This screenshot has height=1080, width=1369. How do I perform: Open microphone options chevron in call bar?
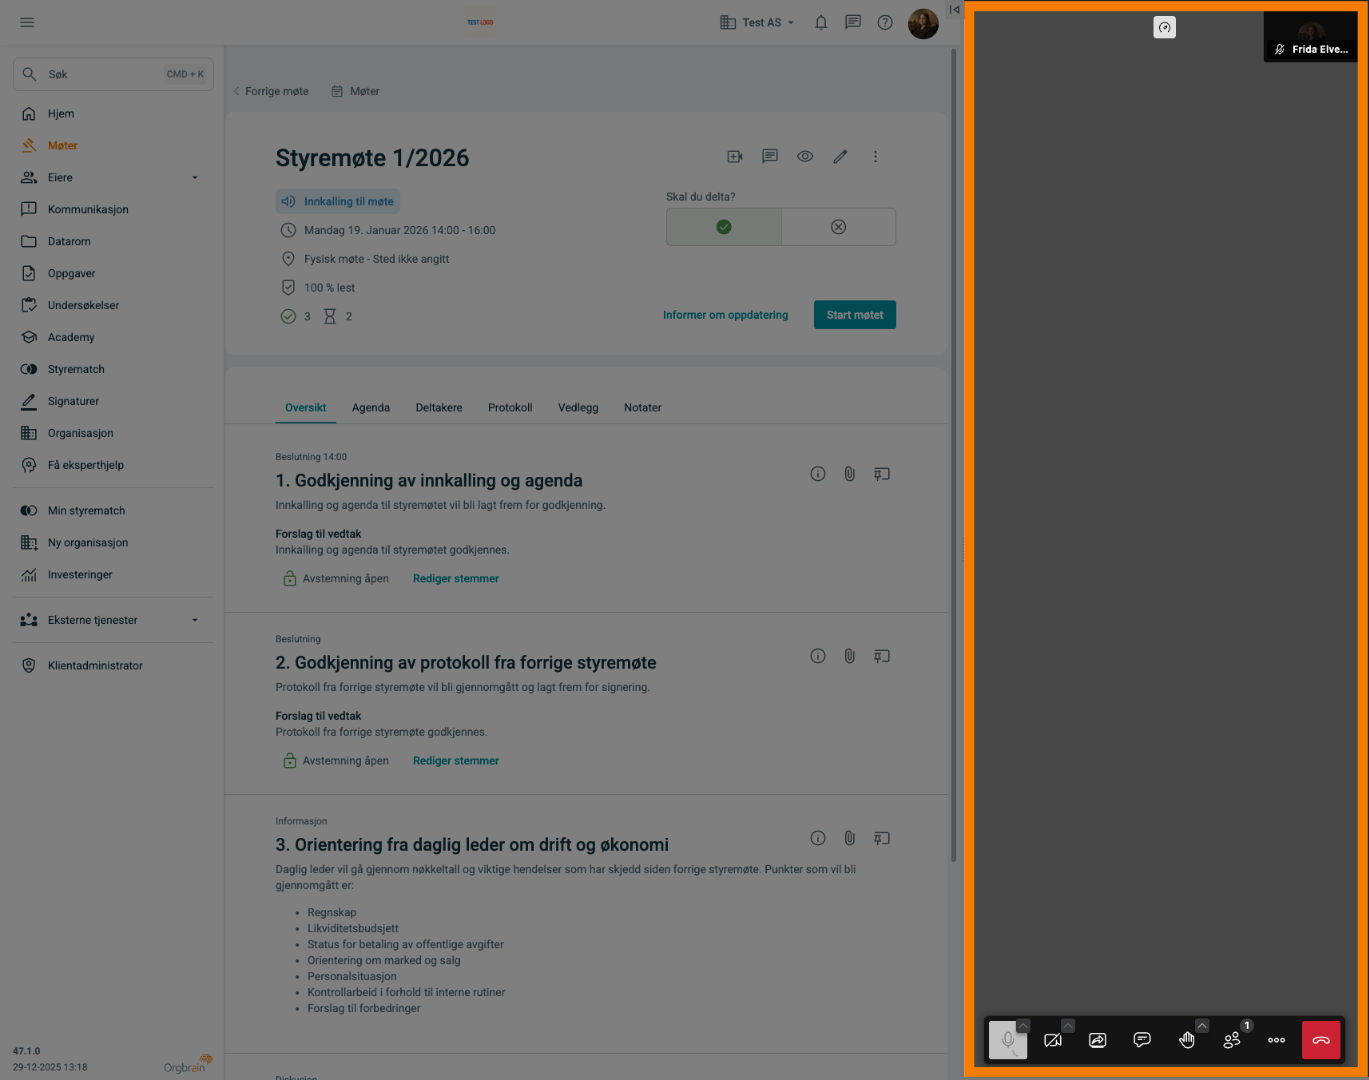pyautogui.click(x=1023, y=1026)
